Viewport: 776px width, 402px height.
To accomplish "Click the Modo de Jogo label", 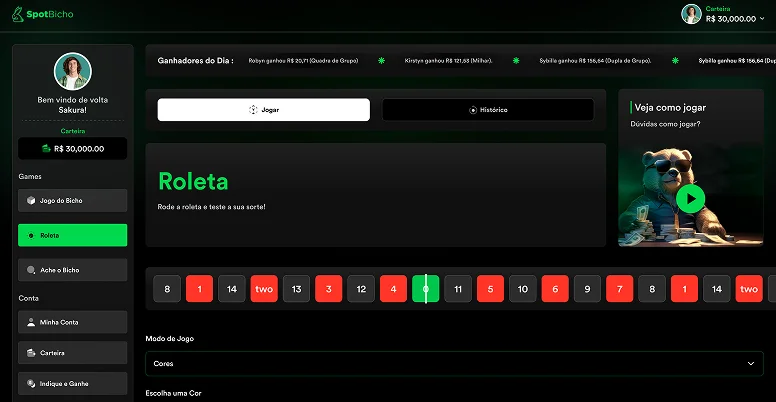I will pos(170,339).
